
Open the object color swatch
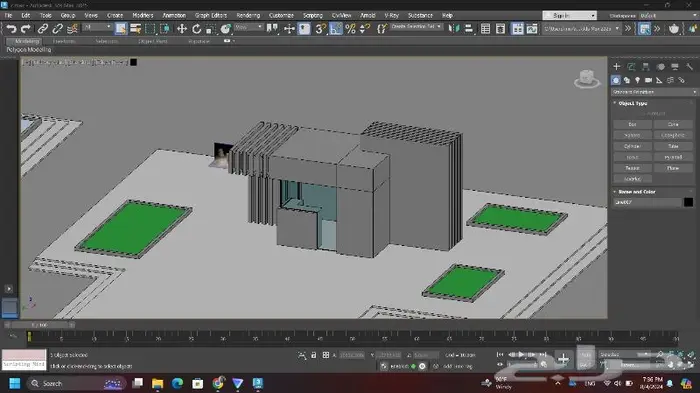(x=688, y=202)
